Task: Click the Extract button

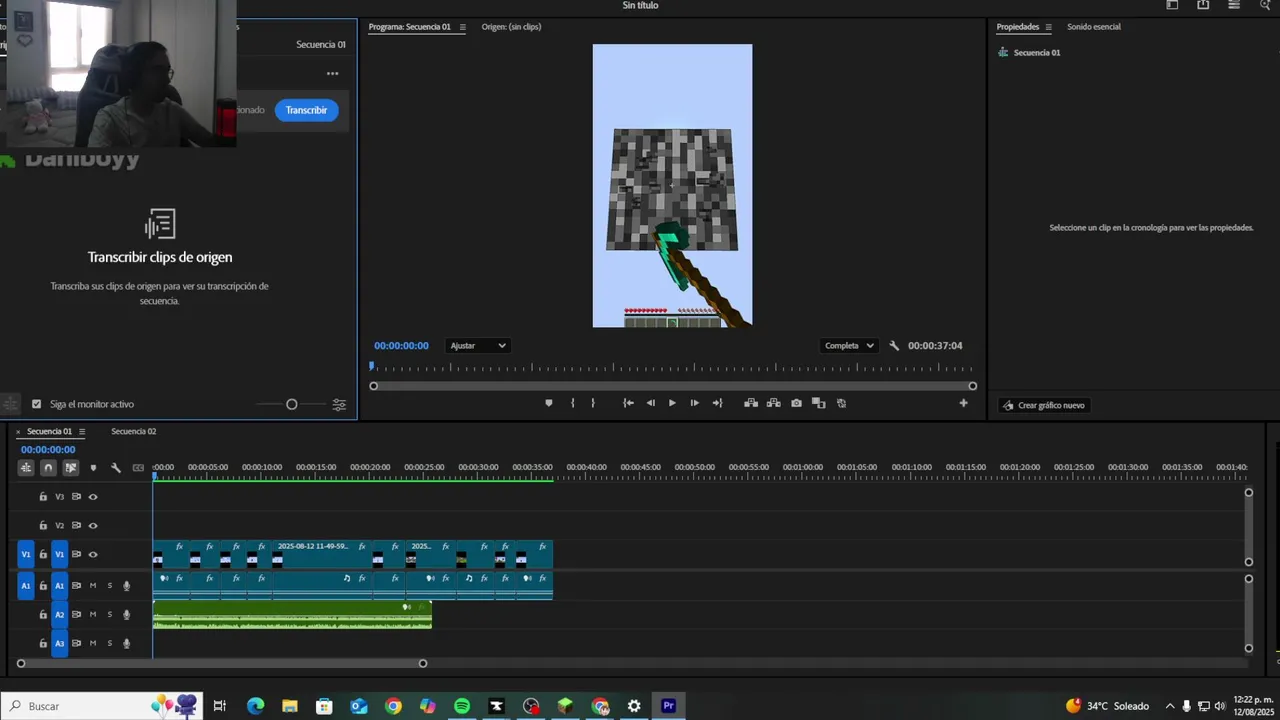Action: [x=773, y=403]
